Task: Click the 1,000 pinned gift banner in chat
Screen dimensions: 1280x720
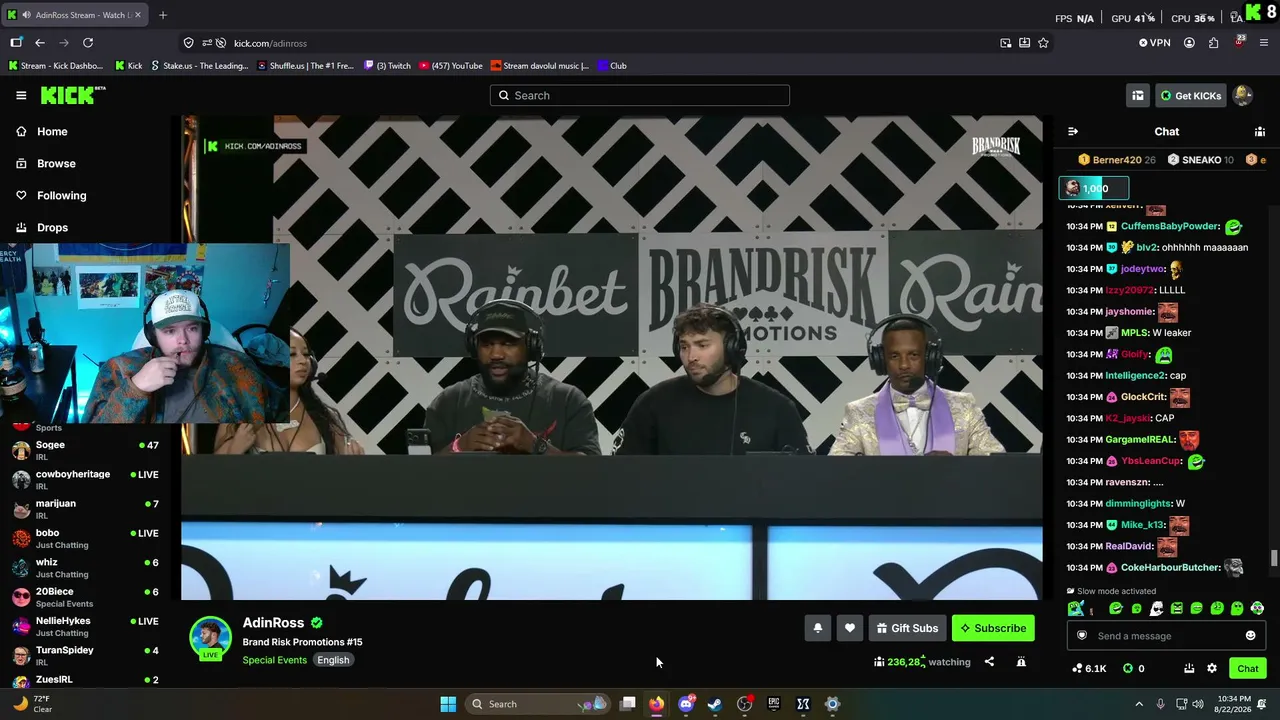Action: point(1093,188)
